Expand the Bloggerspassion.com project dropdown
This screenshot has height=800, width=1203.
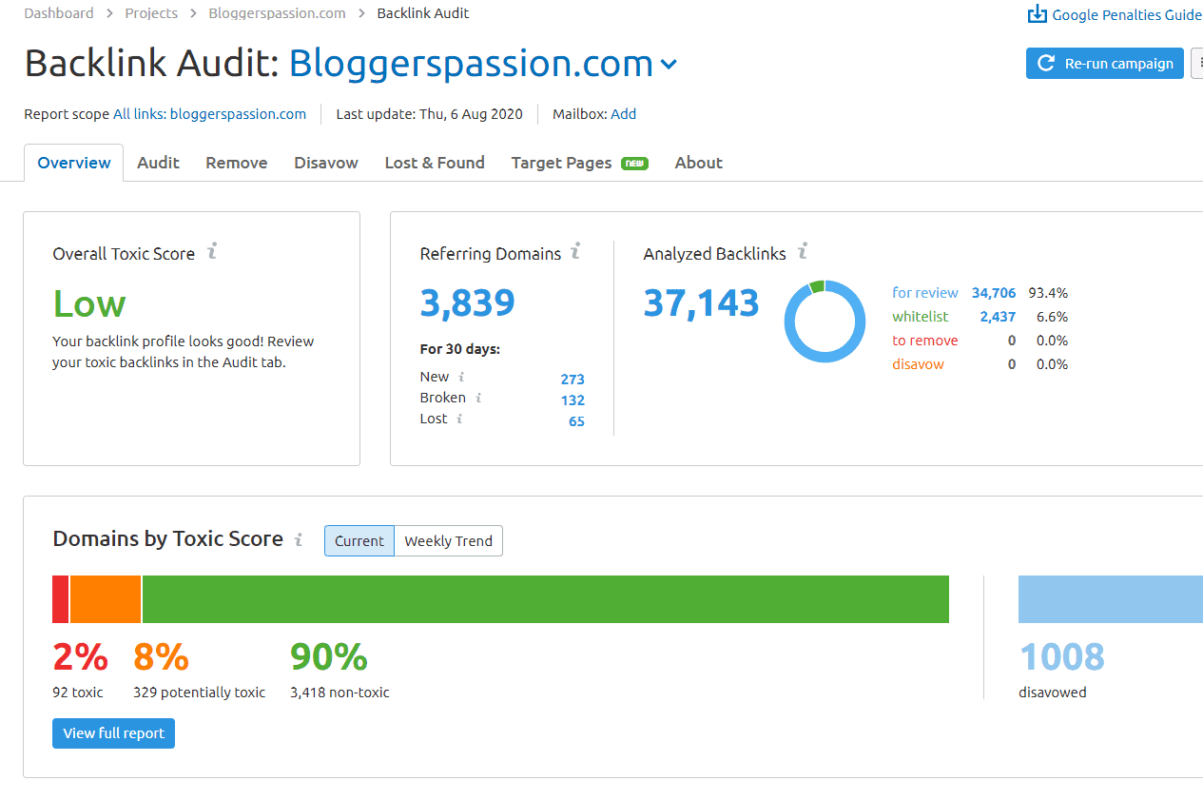coord(669,65)
